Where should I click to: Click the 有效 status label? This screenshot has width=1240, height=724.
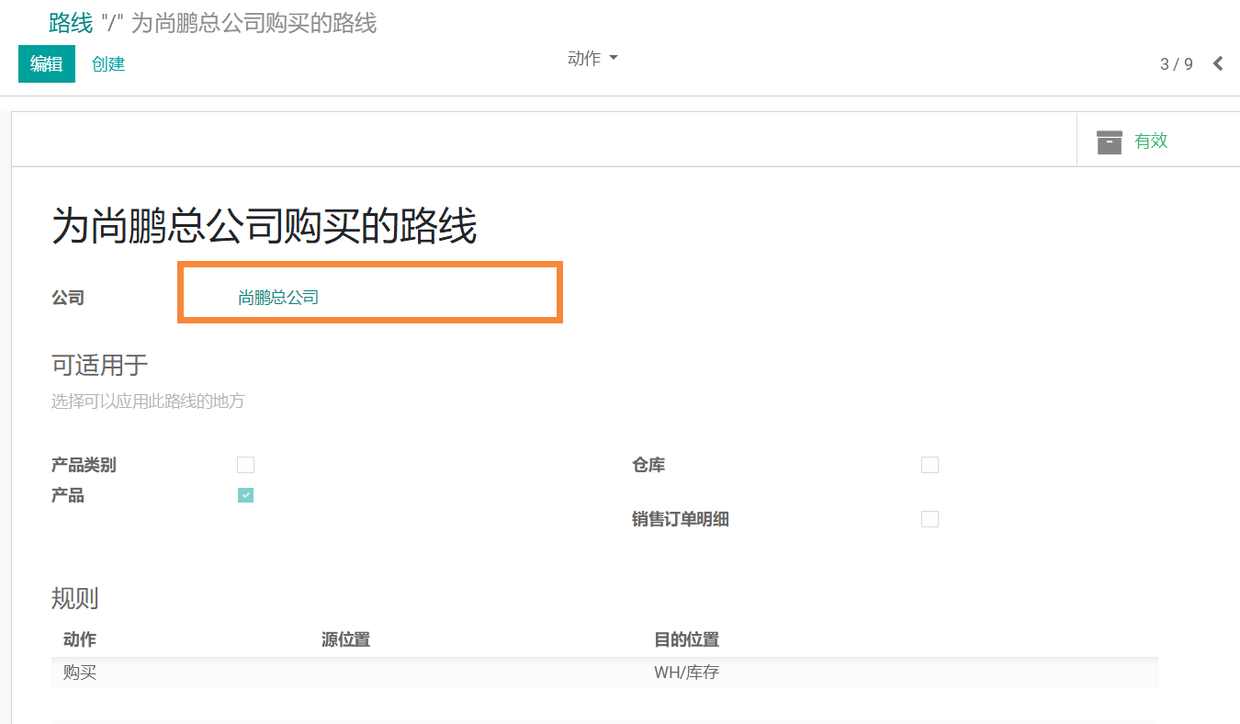(1151, 141)
